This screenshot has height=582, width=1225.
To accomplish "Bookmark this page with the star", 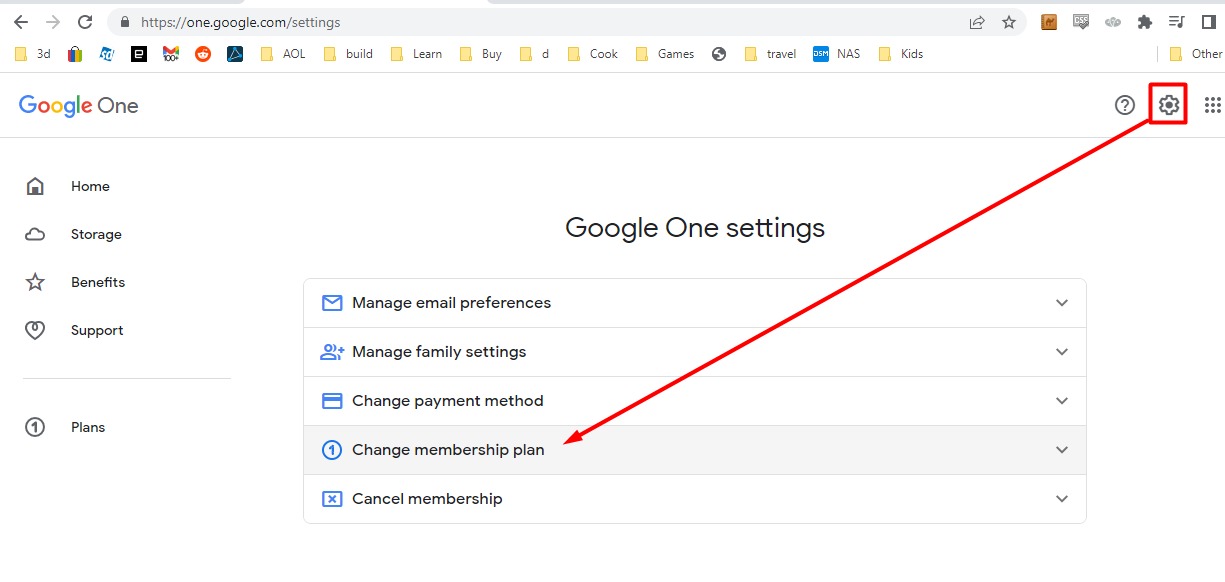I will 1009,22.
